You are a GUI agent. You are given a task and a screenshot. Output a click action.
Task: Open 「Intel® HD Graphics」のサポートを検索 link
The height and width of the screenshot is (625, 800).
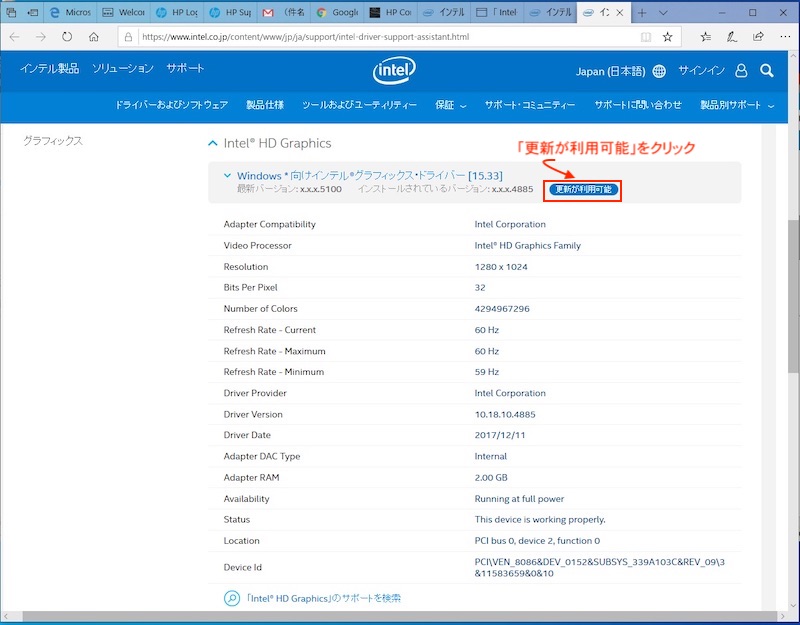point(323,598)
